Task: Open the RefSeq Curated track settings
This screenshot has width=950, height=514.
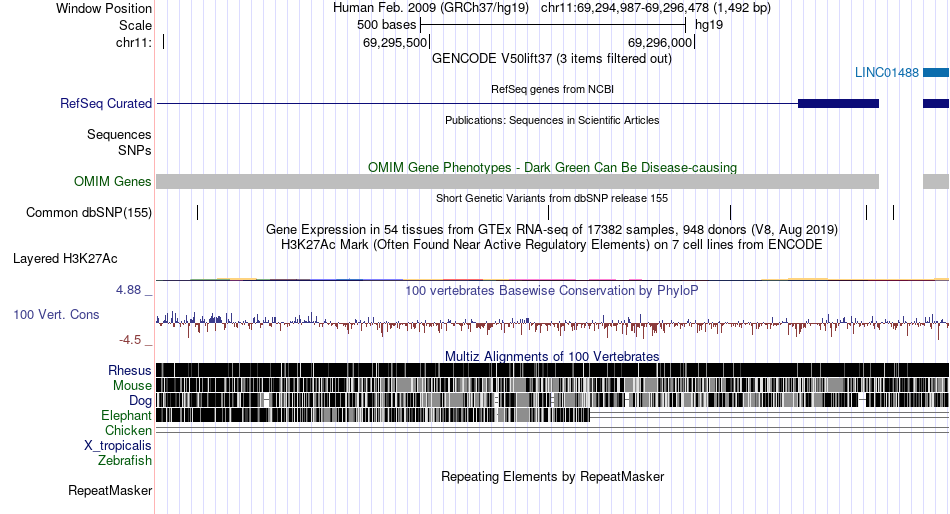Action: coord(105,104)
